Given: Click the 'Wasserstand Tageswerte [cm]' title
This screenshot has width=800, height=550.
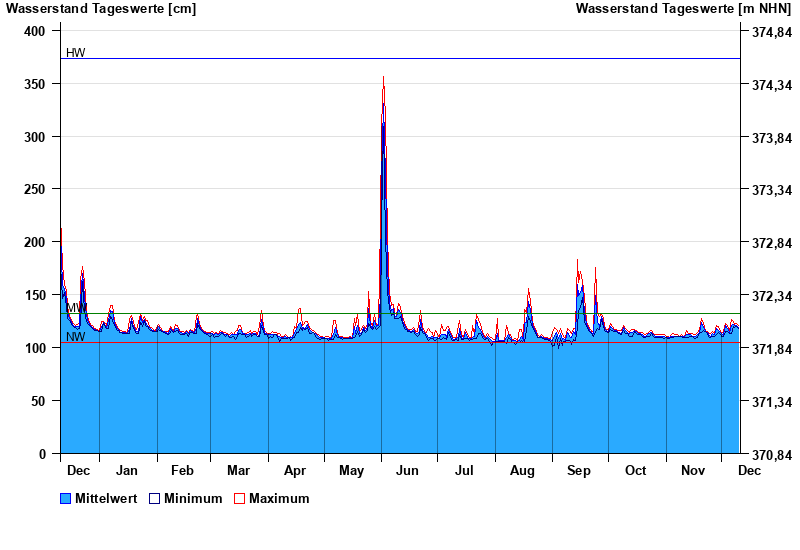Looking at the screenshot, I should [101, 9].
